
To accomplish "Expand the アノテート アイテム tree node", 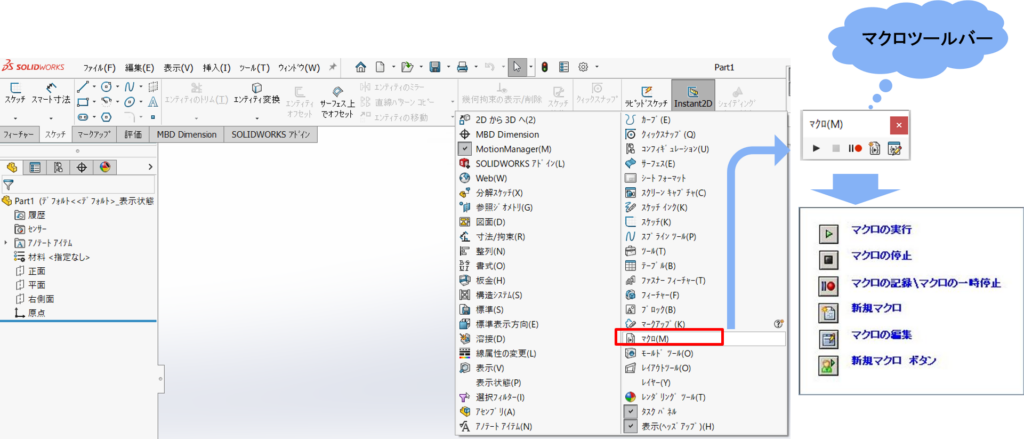I will pos(5,243).
